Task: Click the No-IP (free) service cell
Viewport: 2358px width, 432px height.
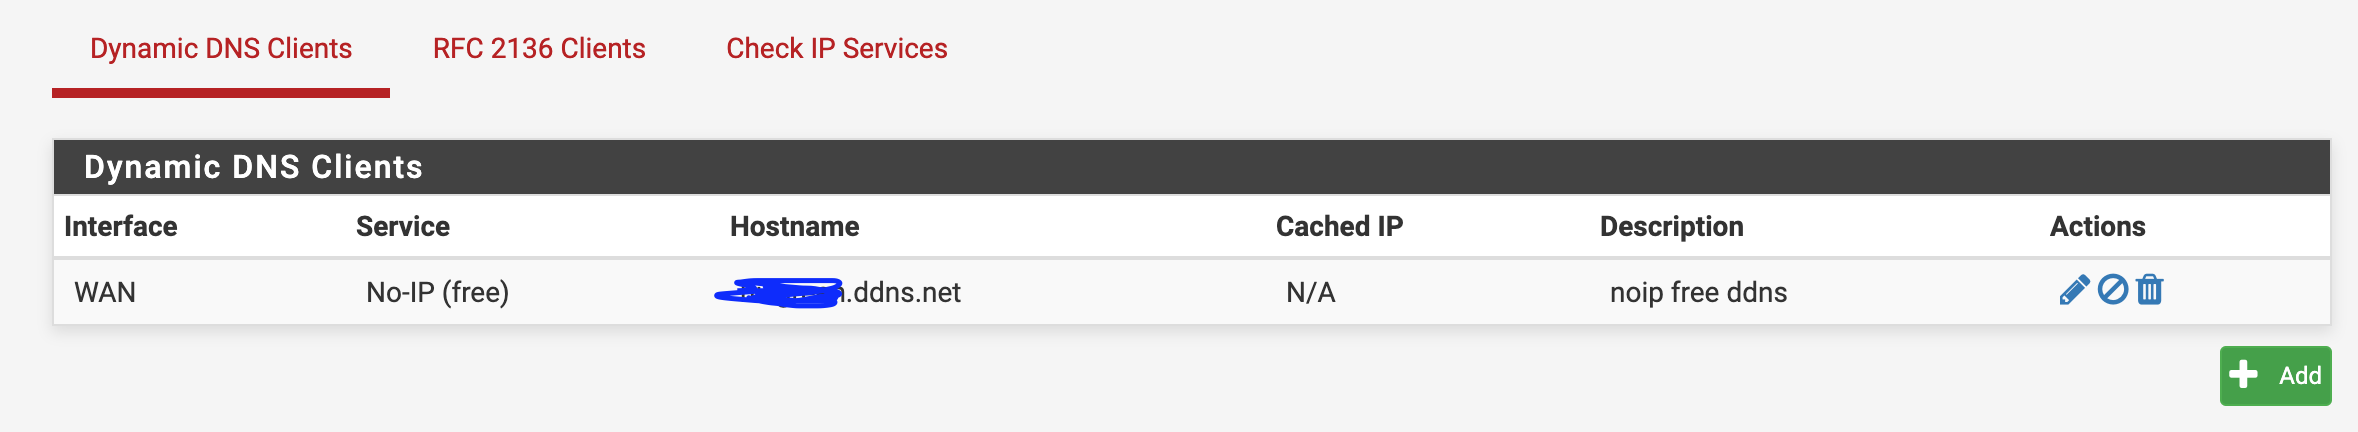Action: tap(437, 293)
